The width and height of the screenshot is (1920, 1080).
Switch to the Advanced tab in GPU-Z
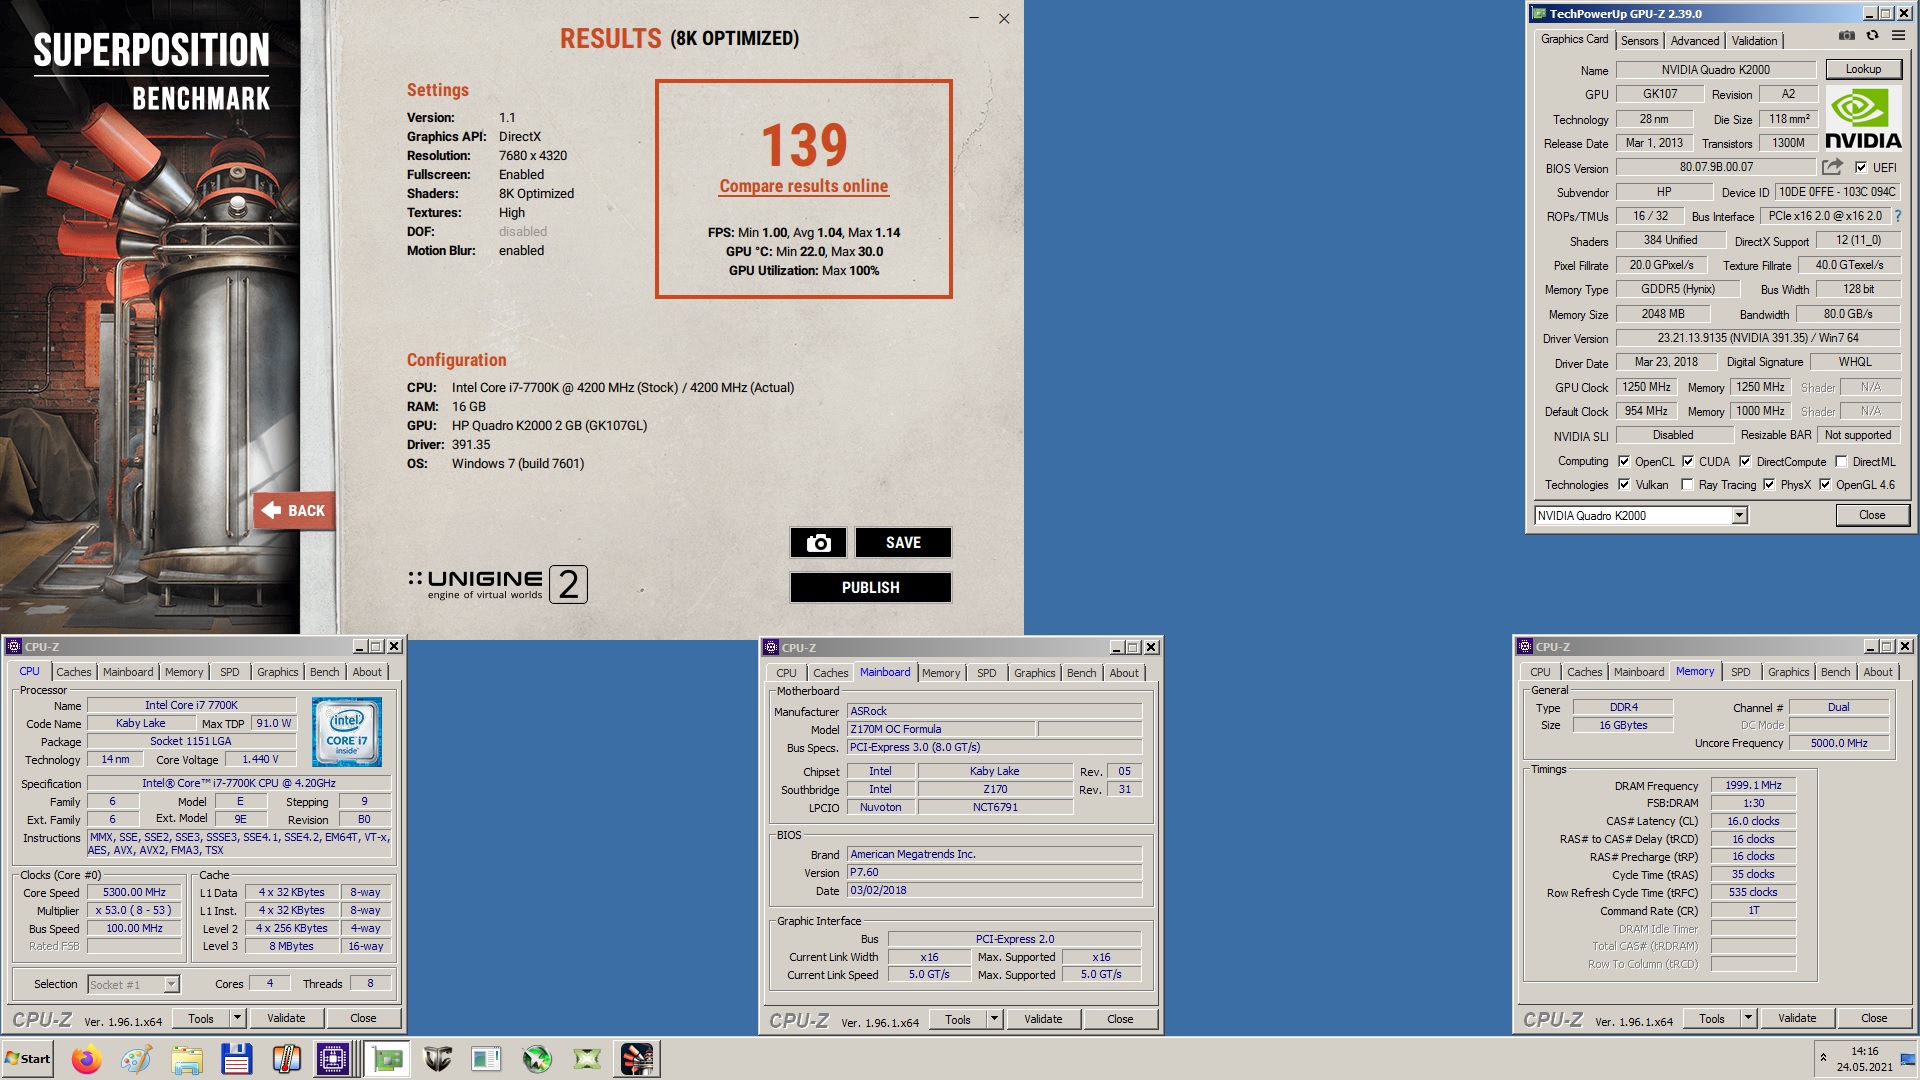point(1695,41)
